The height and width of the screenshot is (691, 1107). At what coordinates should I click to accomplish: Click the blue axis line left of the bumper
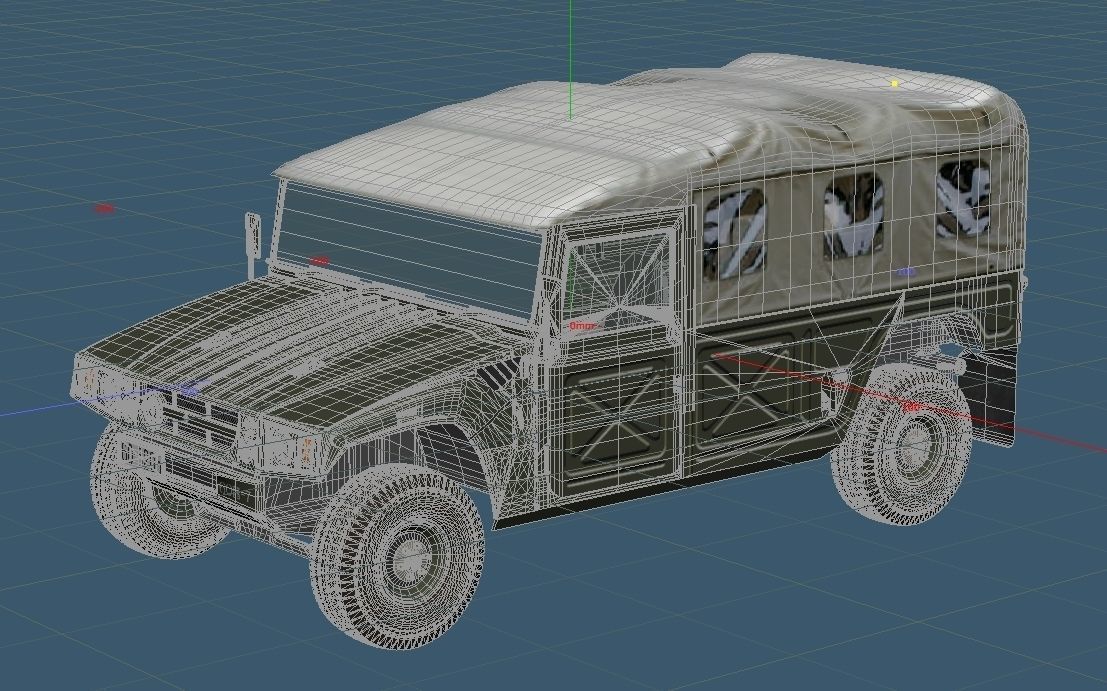coord(37,410)
